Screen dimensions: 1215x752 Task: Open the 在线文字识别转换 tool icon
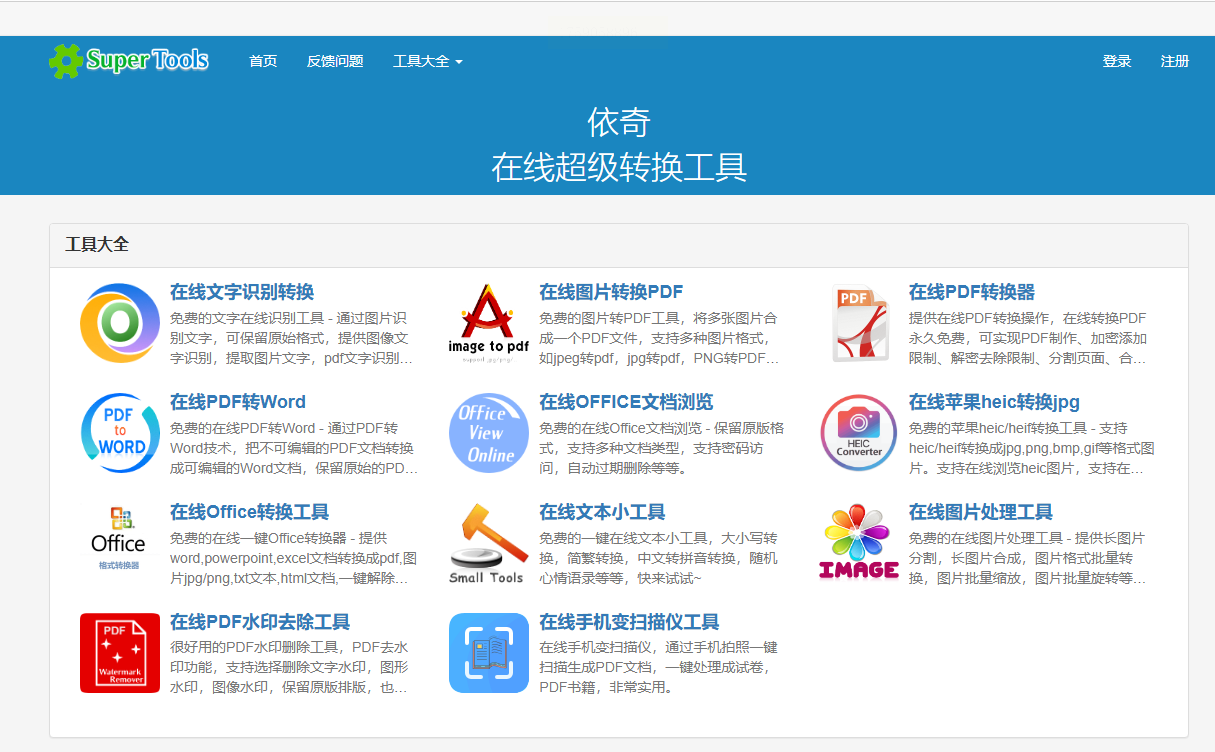(x=120, y=323)
